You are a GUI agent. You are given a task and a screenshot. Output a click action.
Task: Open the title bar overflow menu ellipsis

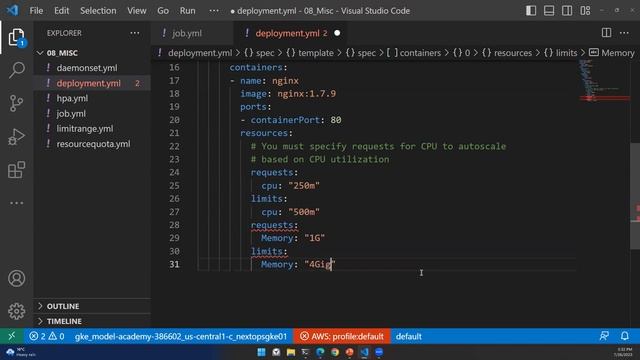tap(214, 11)
